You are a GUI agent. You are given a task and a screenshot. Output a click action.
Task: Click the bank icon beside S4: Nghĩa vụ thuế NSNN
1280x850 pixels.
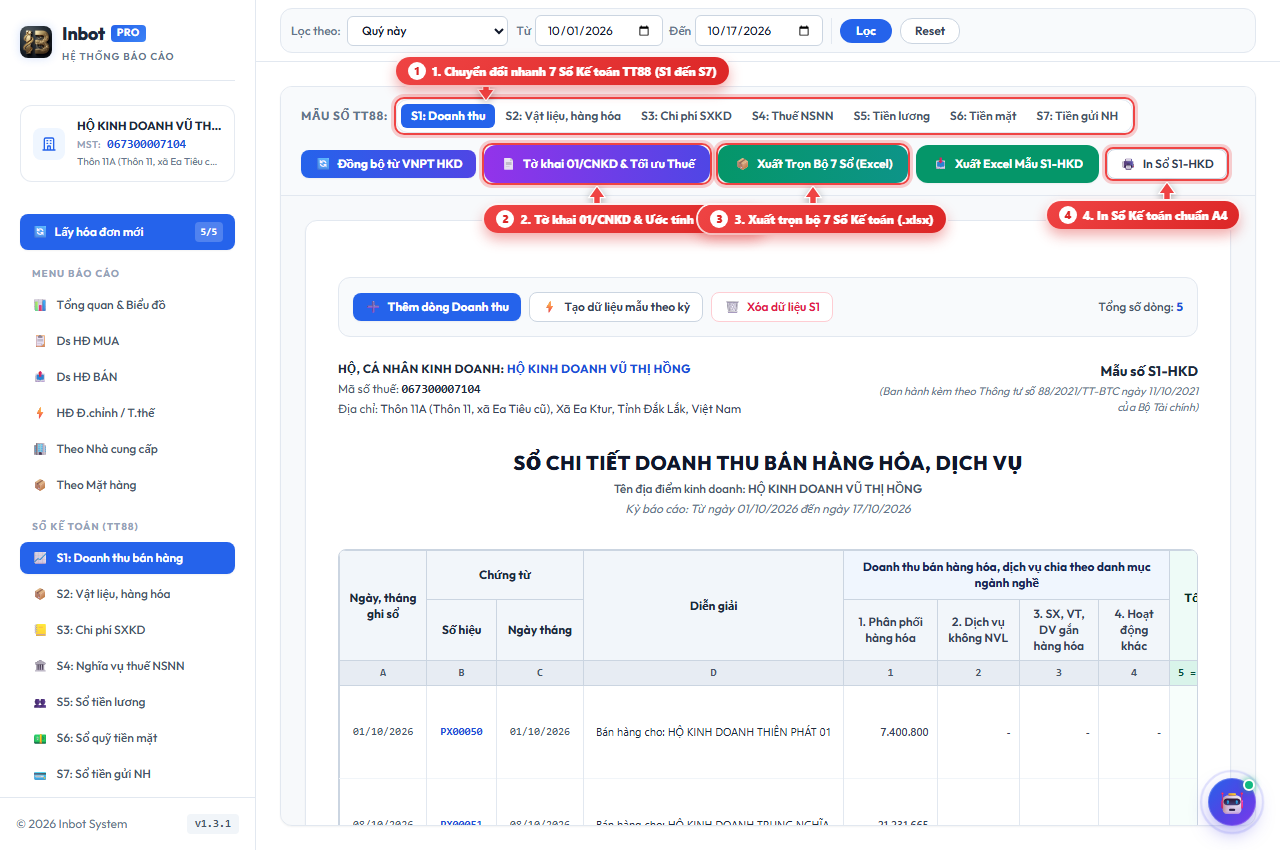pos(40,666)
